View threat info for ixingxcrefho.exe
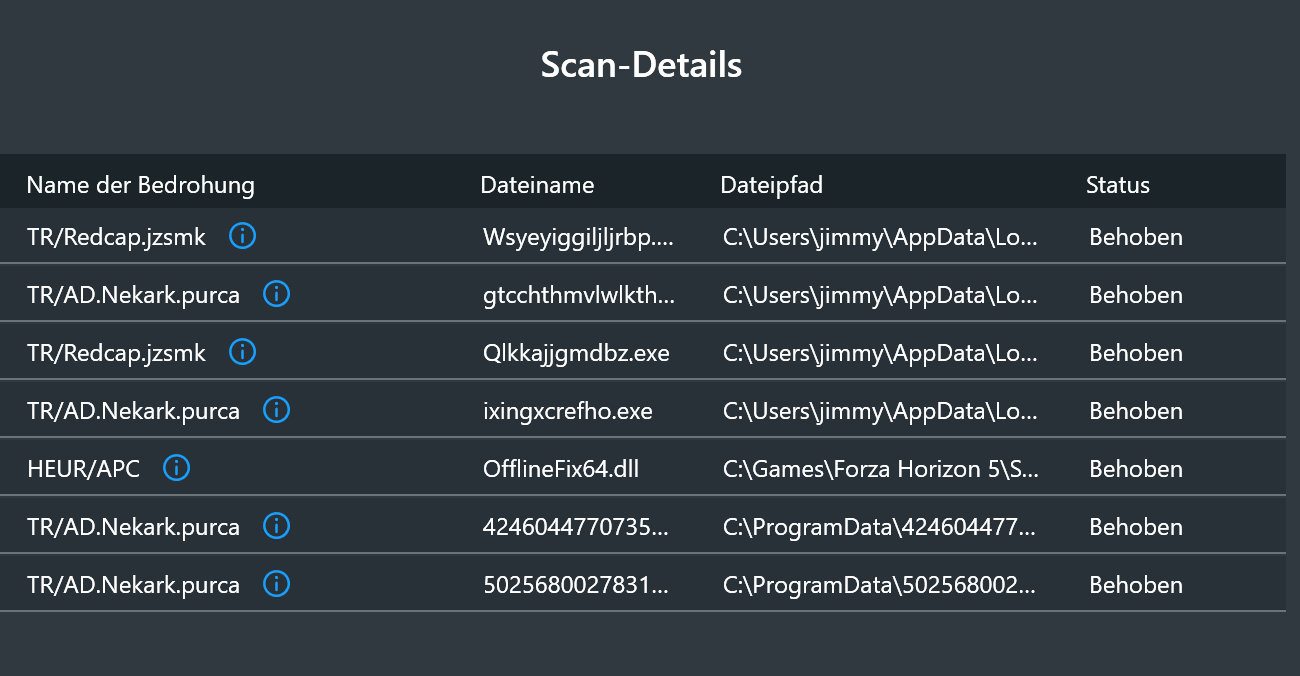Screen dimensions: 1300x676 coord(276,410)
